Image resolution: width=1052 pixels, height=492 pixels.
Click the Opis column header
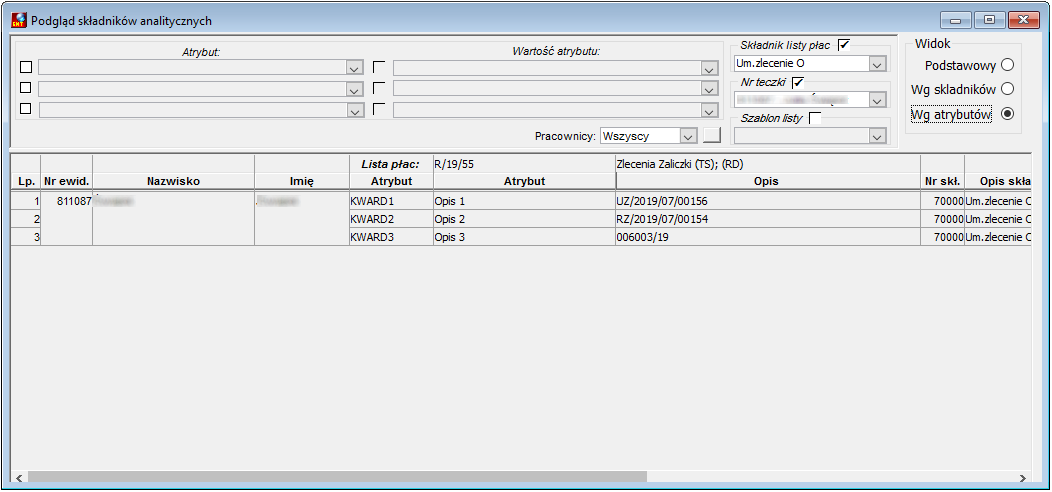pyautogui.click(x=768, y=181)
